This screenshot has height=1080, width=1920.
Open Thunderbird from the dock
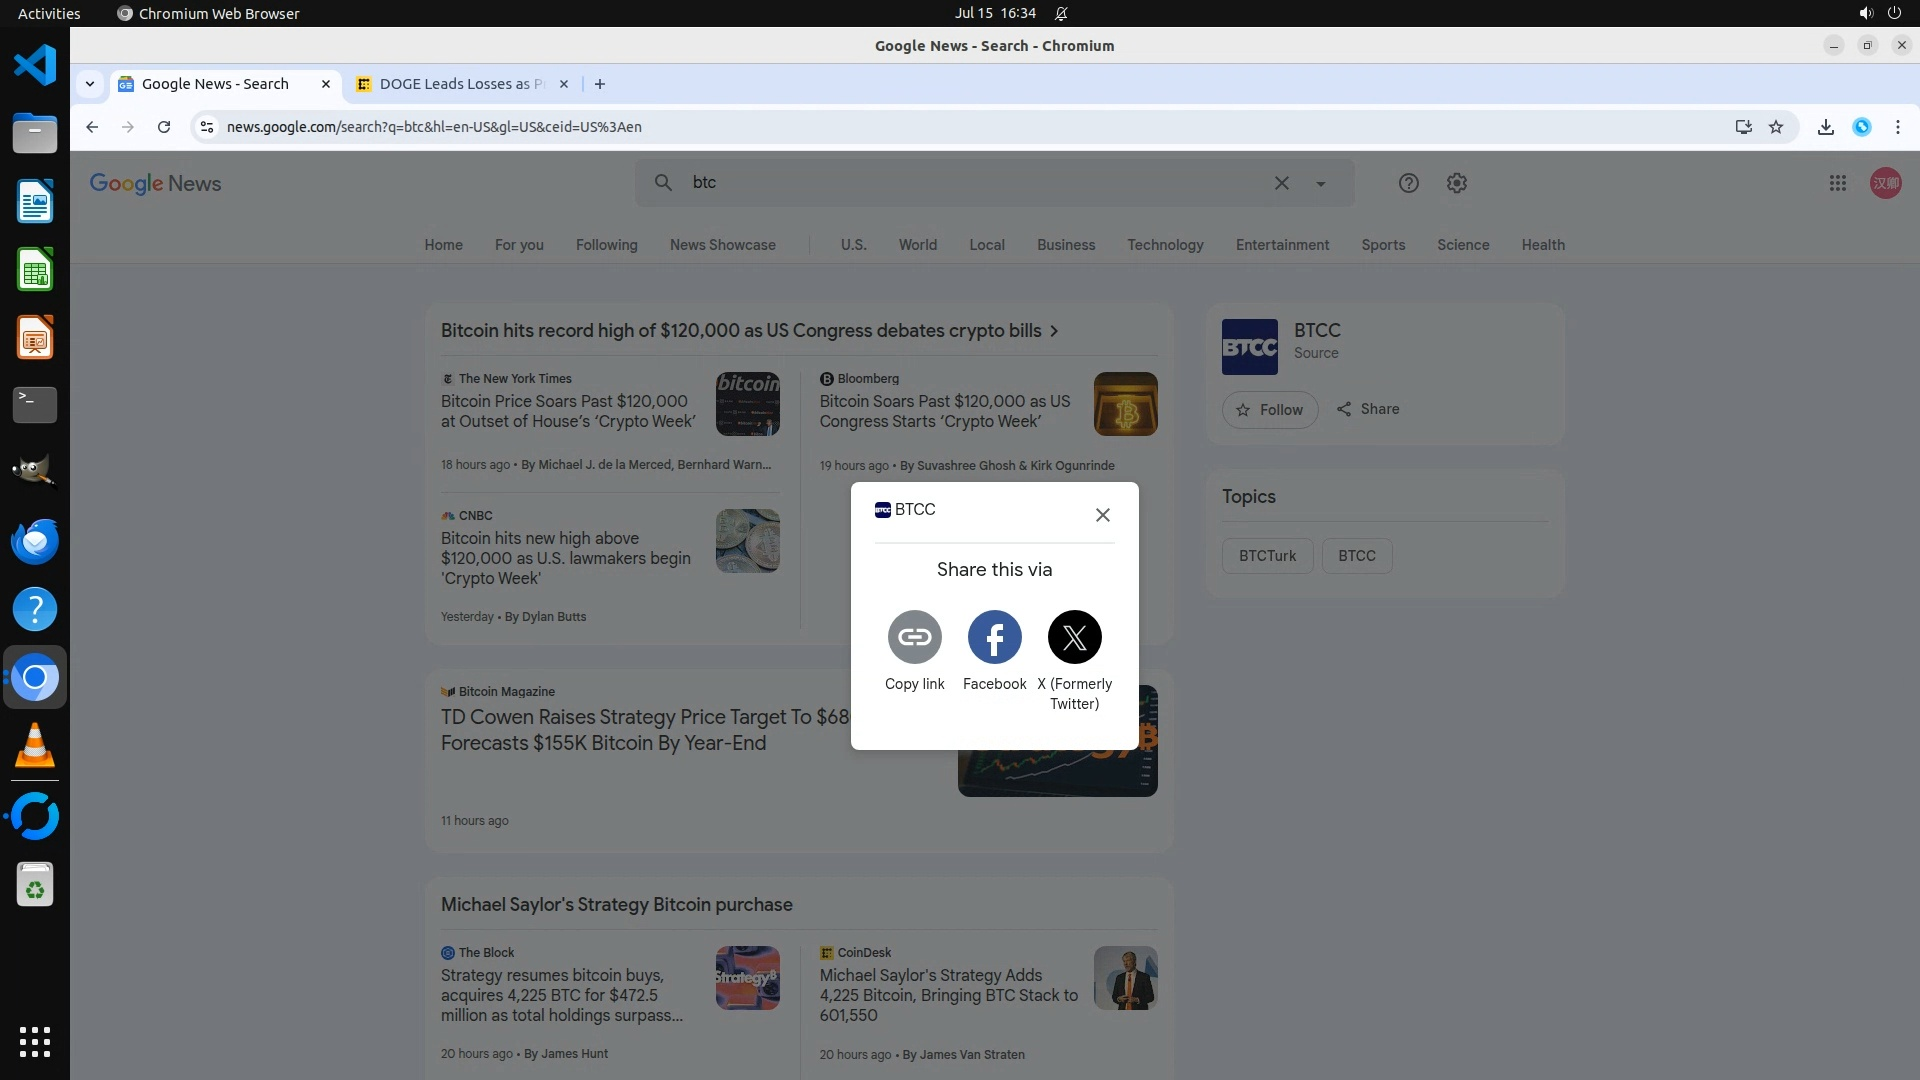35,541
